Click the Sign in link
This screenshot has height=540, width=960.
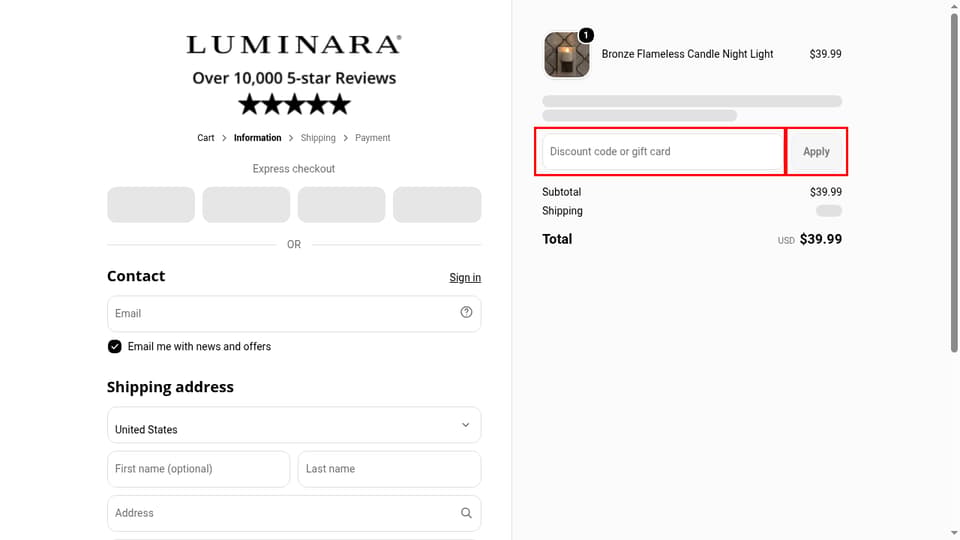click(x=465, y=277)
